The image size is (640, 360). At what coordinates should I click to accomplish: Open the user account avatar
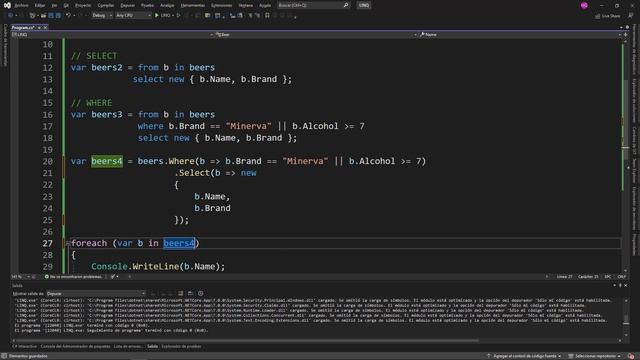click(x=584, y=5)
